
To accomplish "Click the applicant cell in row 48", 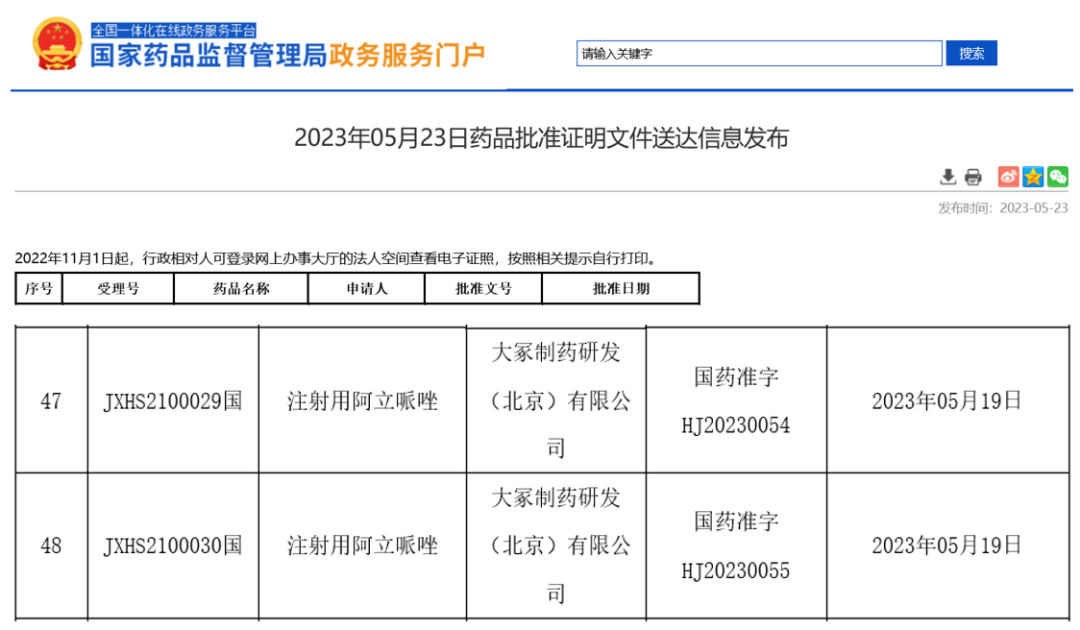I will (557, 546).
